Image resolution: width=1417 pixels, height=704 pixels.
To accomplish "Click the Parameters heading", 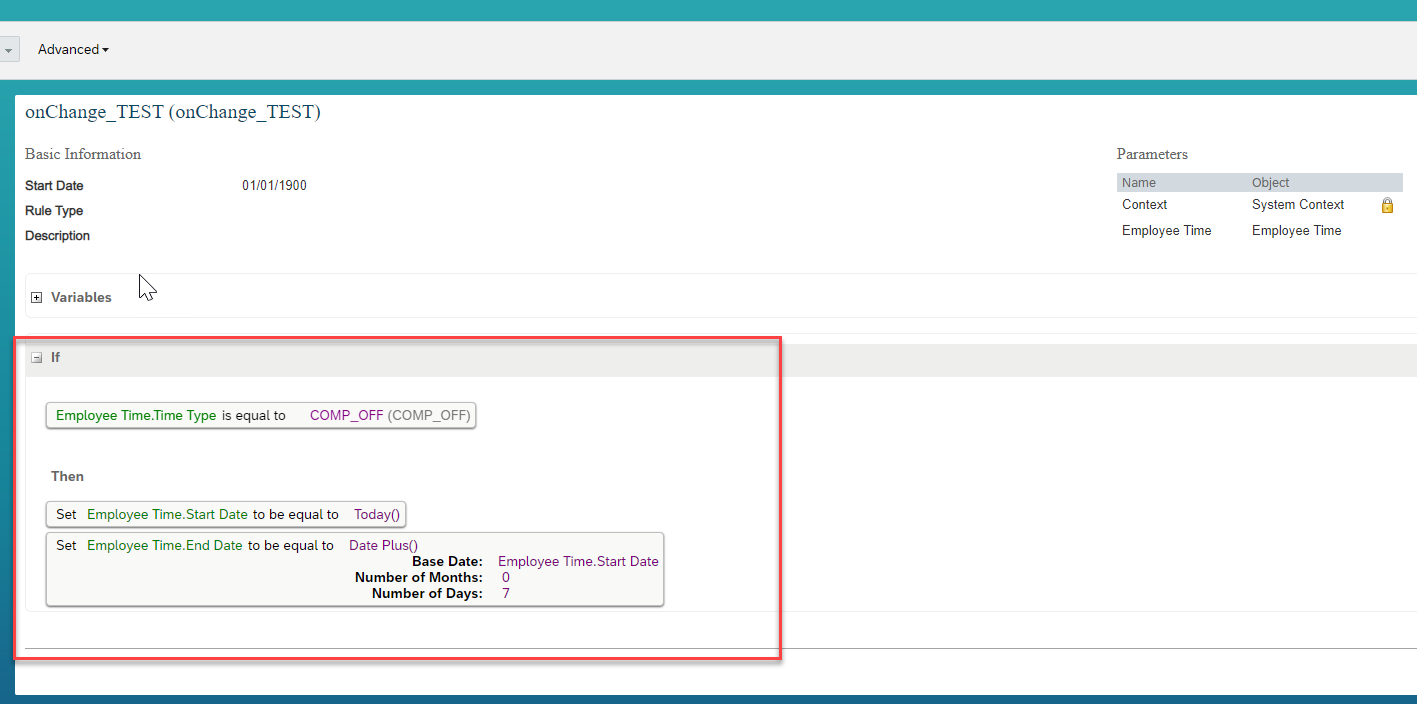I will (x=1152, y=154).
